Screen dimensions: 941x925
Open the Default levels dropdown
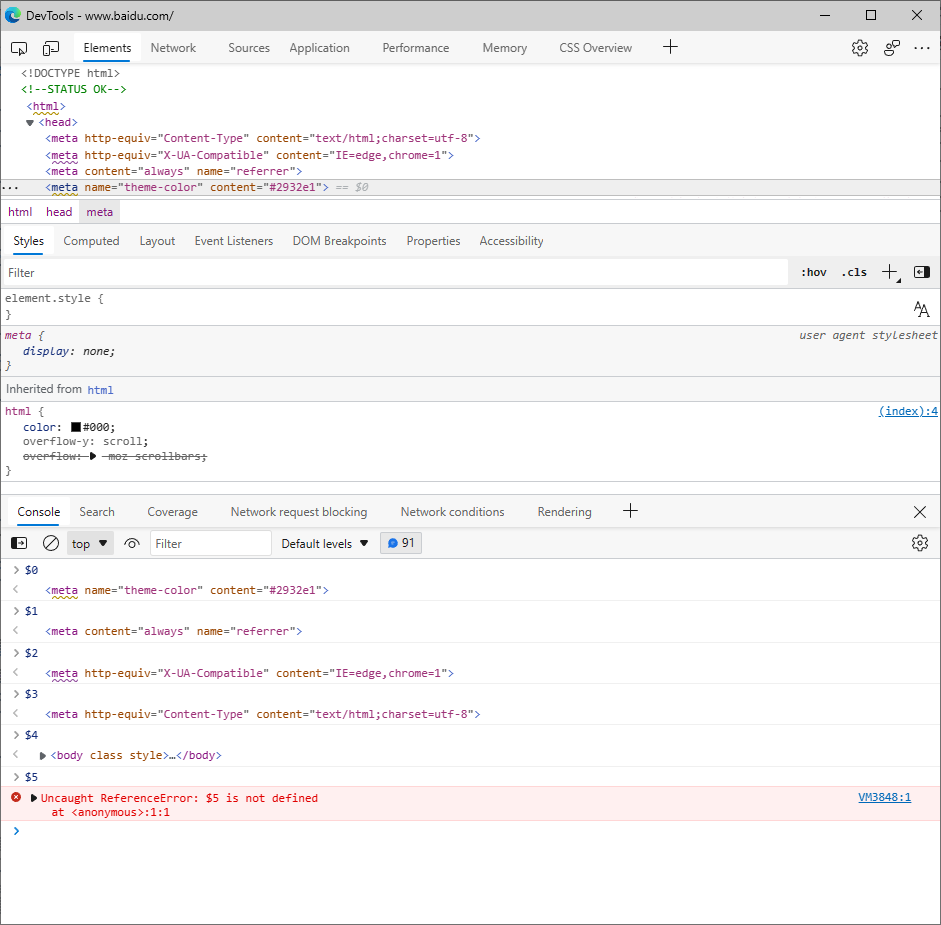pyautogui.click(x=325, y=543)
